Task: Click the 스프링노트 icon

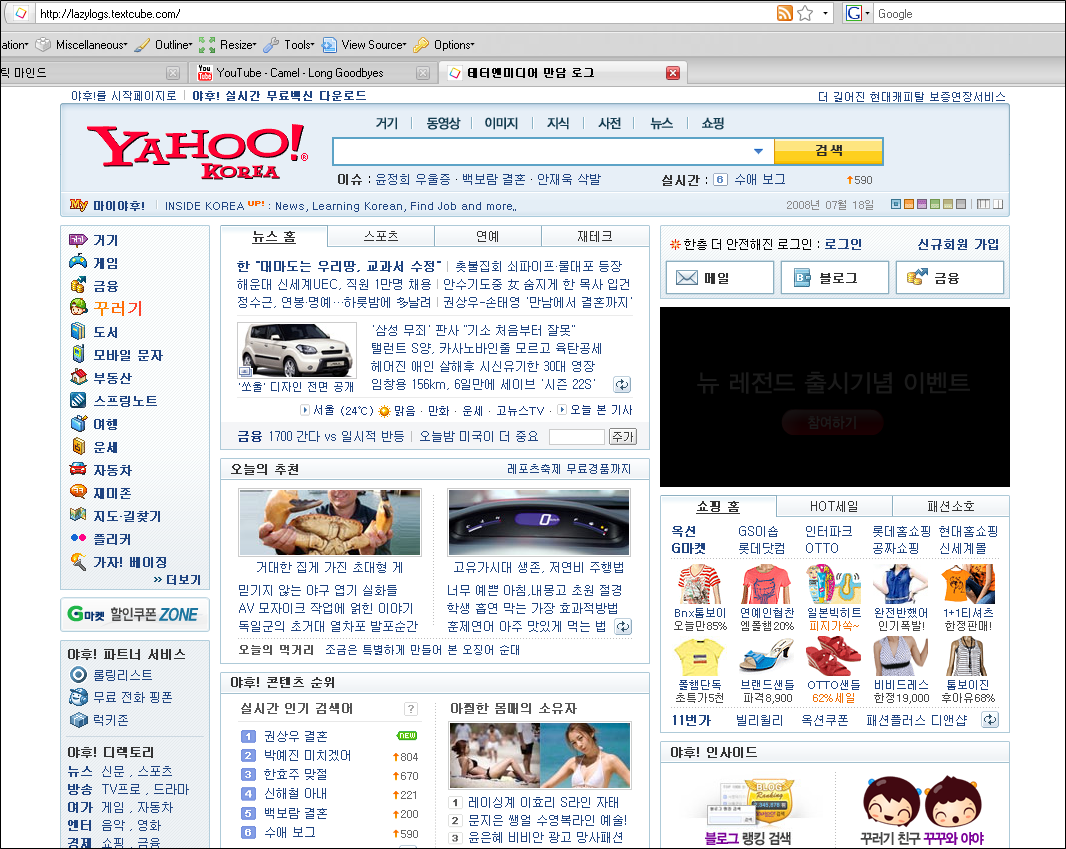Action: 78,400
